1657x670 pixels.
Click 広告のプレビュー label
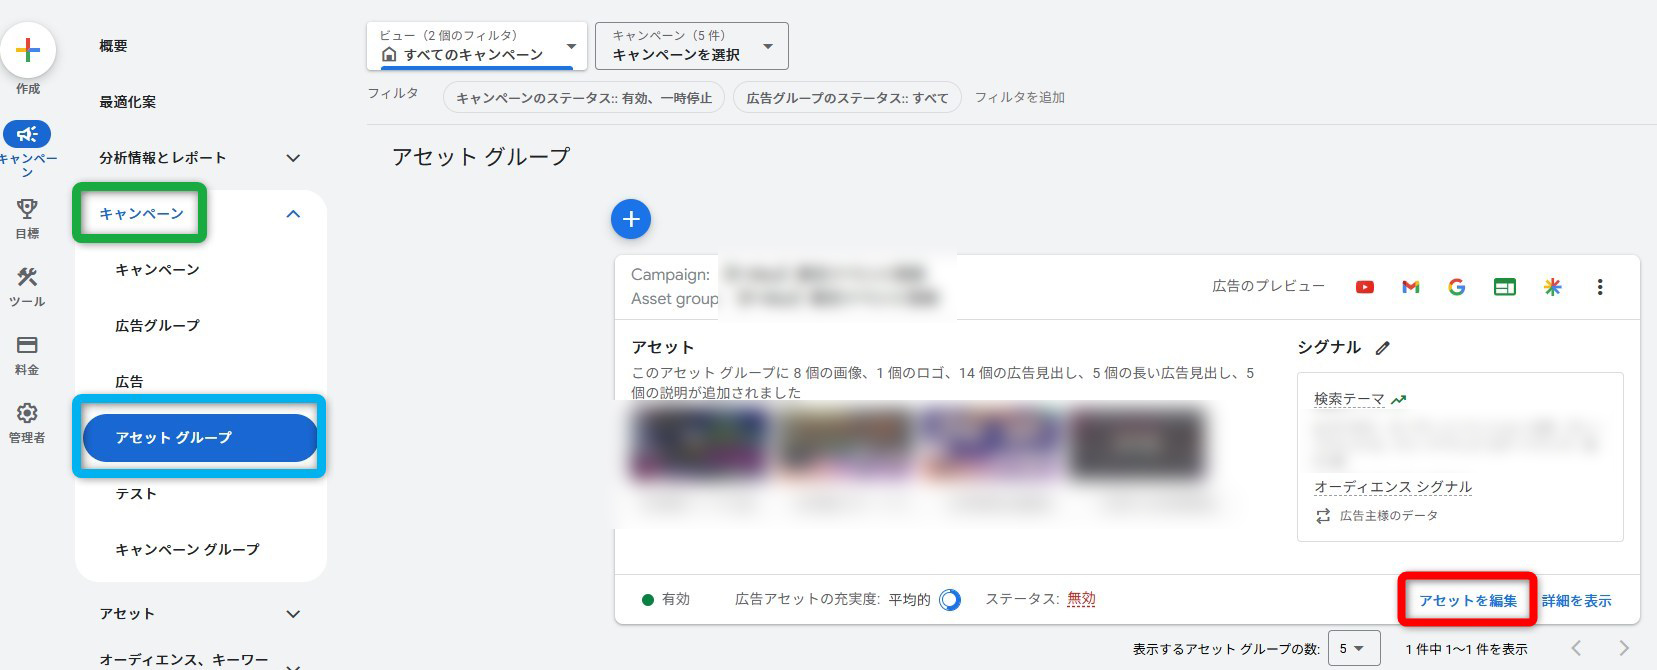click(x=1268, y=286)
